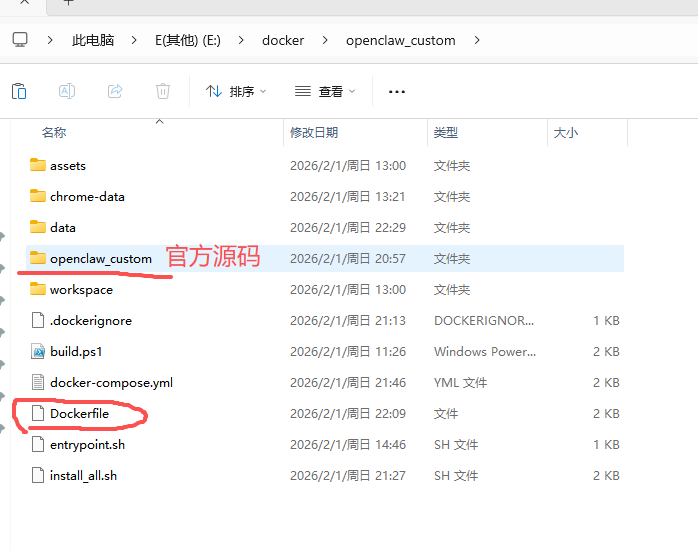Image resolution: width=698 pixels, height=550 pixels.
Task: Sort by 修改日期 column header
Action: pyautogui.click(x=314, y=133)
